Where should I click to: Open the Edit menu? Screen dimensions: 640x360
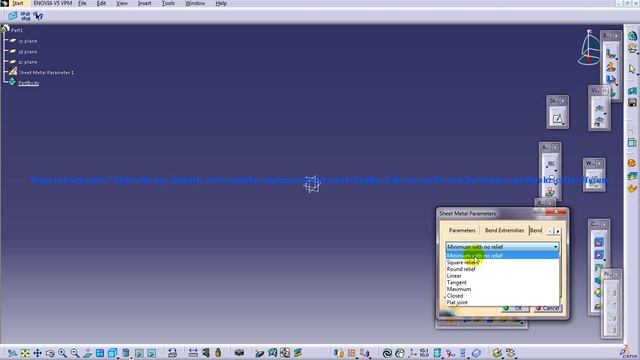tap(101, 3)
